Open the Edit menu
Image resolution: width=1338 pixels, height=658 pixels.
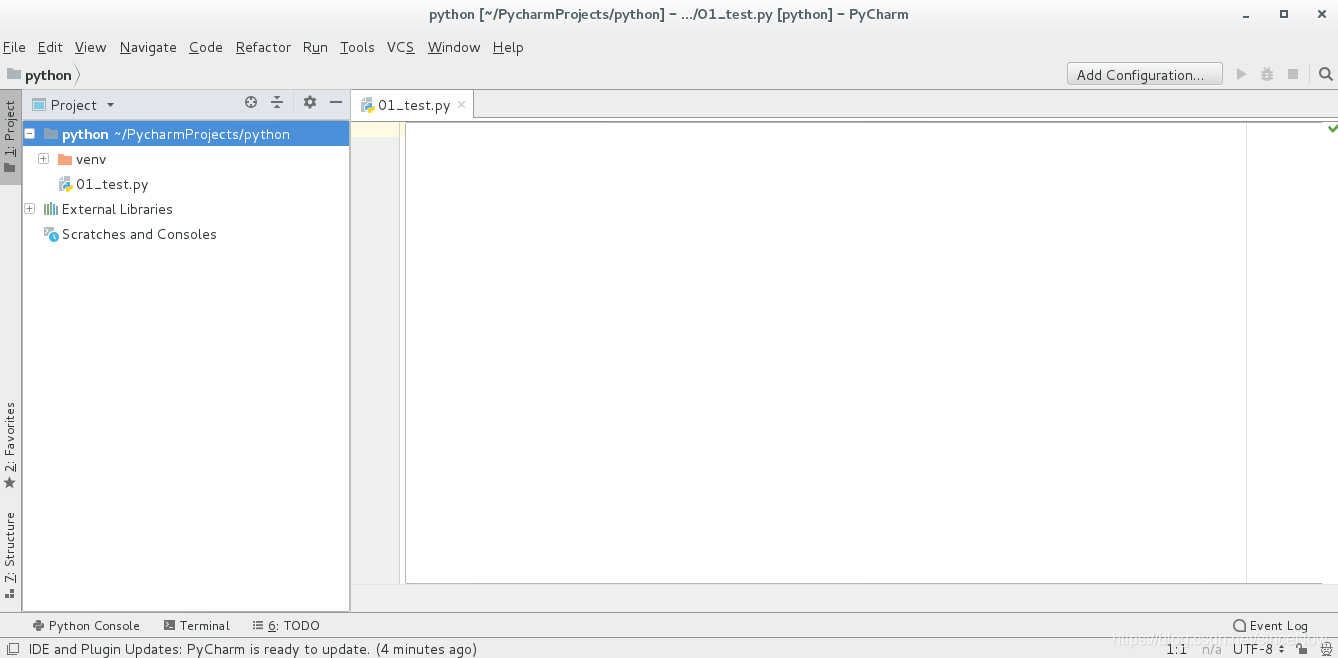click(50, 47)
